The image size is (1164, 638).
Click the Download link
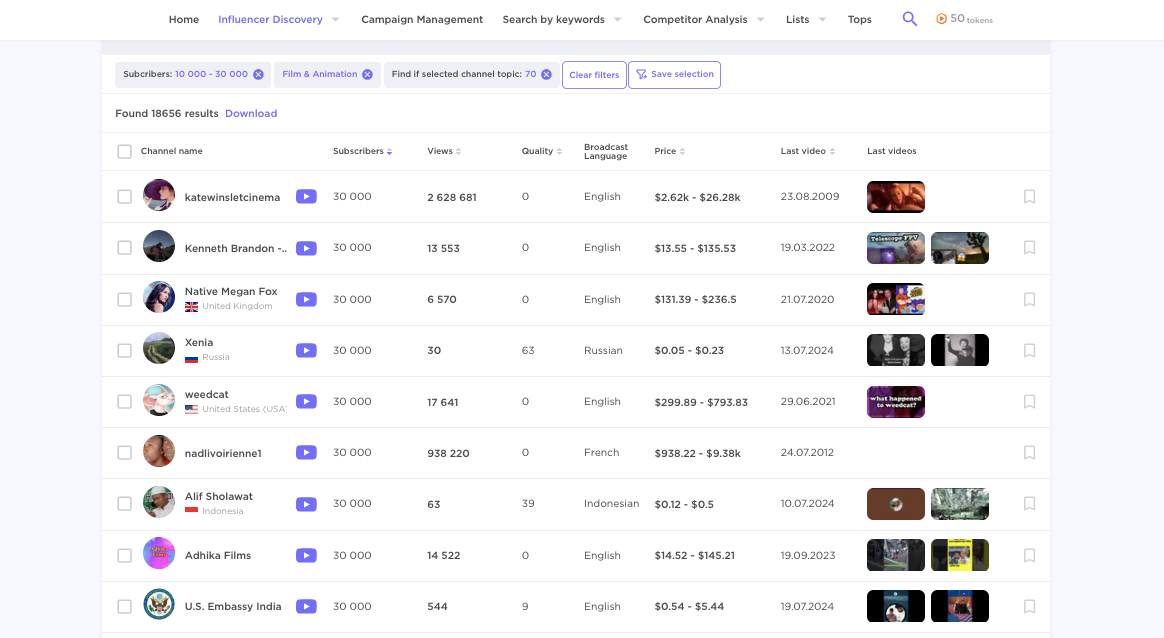251,113
